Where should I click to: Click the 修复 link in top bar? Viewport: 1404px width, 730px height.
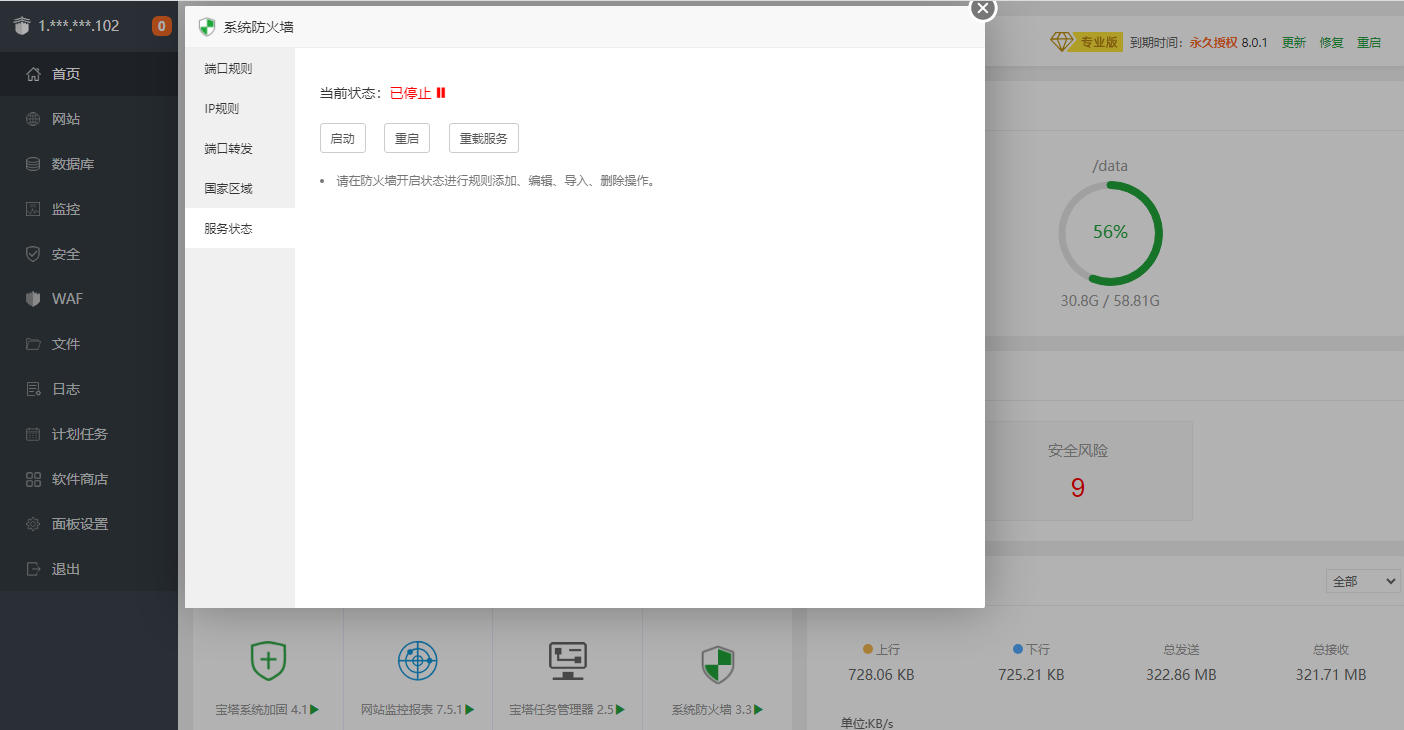click(1332, 43)
